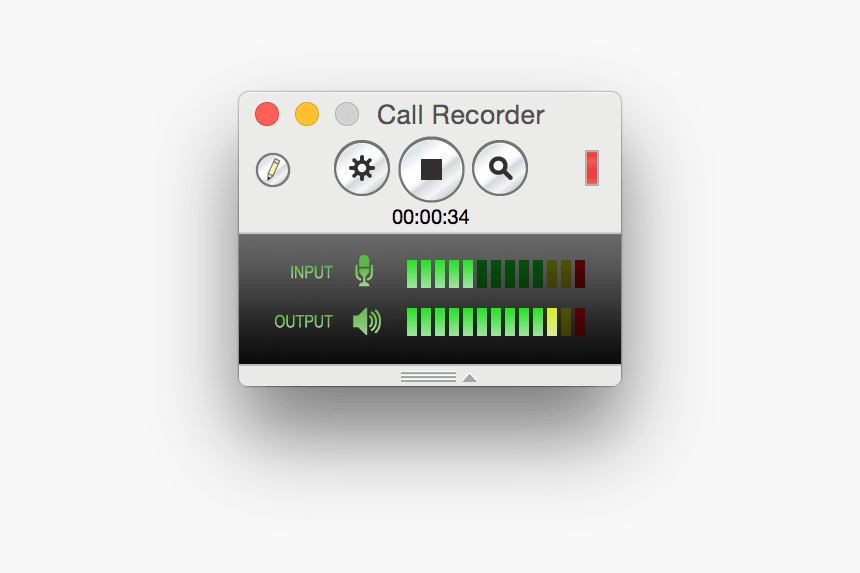This screenshot has height=573, width=860.
Task: Click the 00:00:34 recording timer
Action: tap(431, 217)
